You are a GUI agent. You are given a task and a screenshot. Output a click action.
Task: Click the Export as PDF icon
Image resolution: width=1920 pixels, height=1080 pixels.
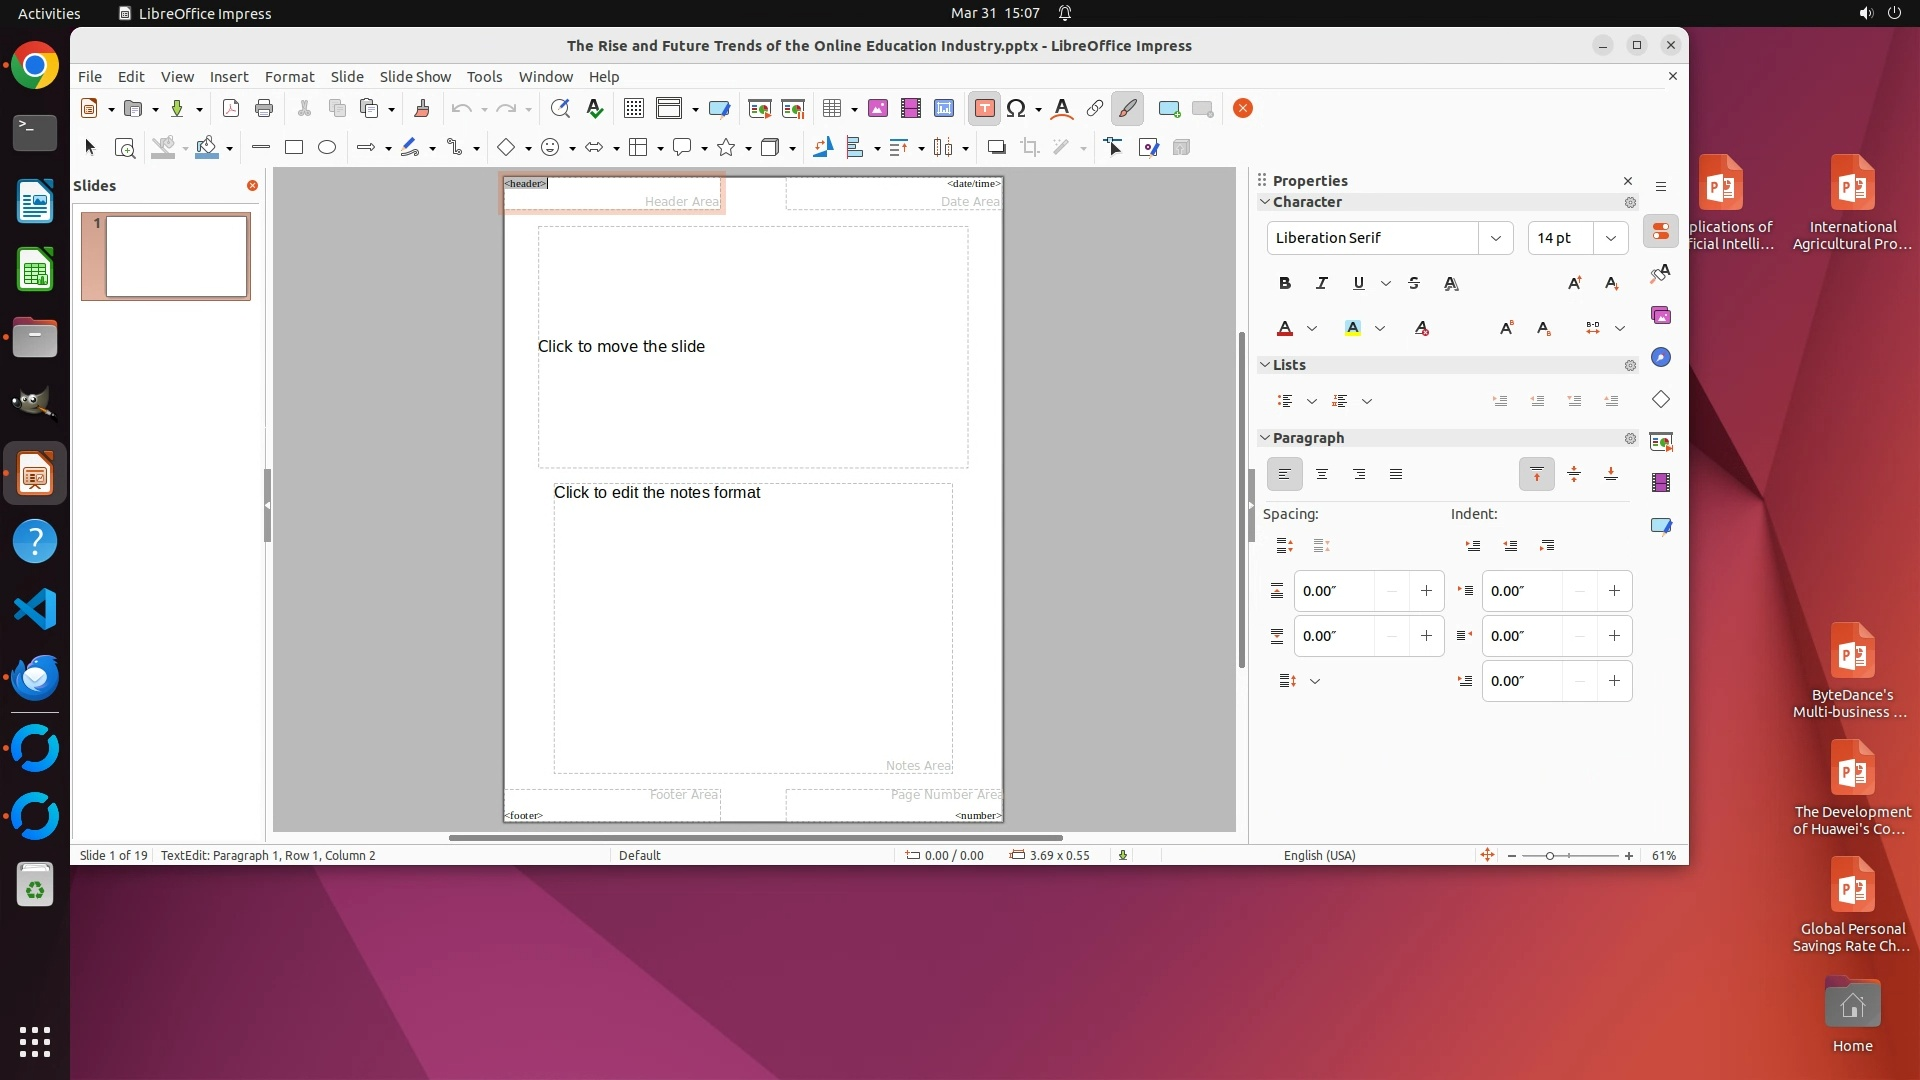click(x=231, y=109)
